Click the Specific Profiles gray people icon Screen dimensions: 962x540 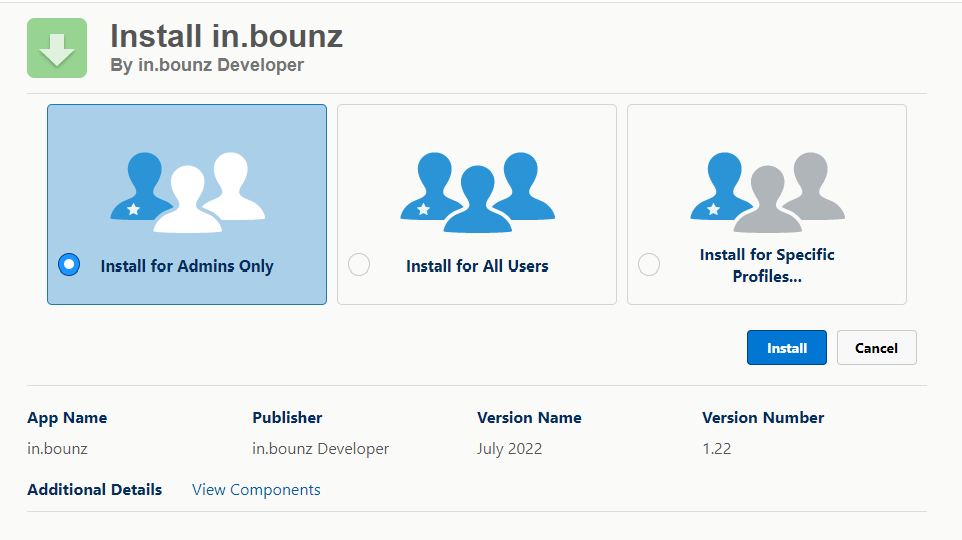[768, 192]
